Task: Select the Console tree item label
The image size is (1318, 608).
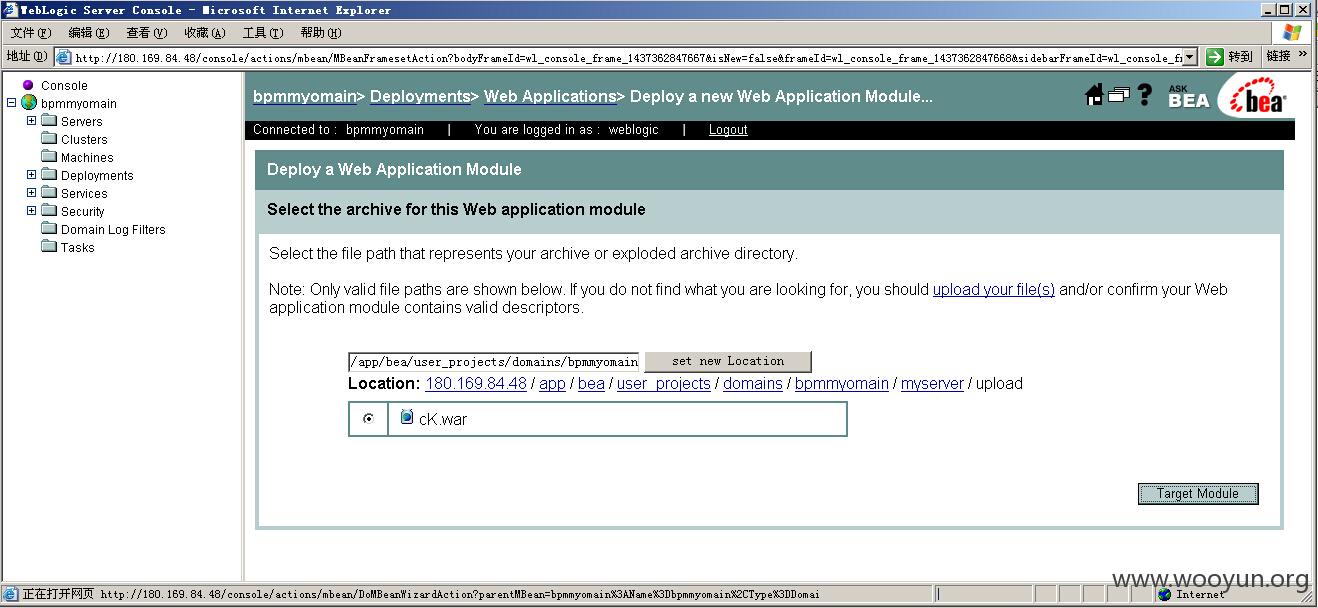Action: point(64,85)
